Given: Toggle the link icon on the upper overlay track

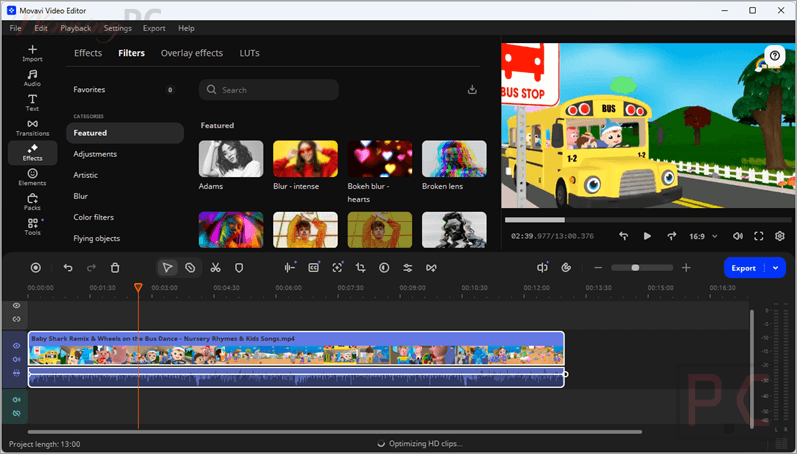Looking at the screenshot, I should [16, 319].
